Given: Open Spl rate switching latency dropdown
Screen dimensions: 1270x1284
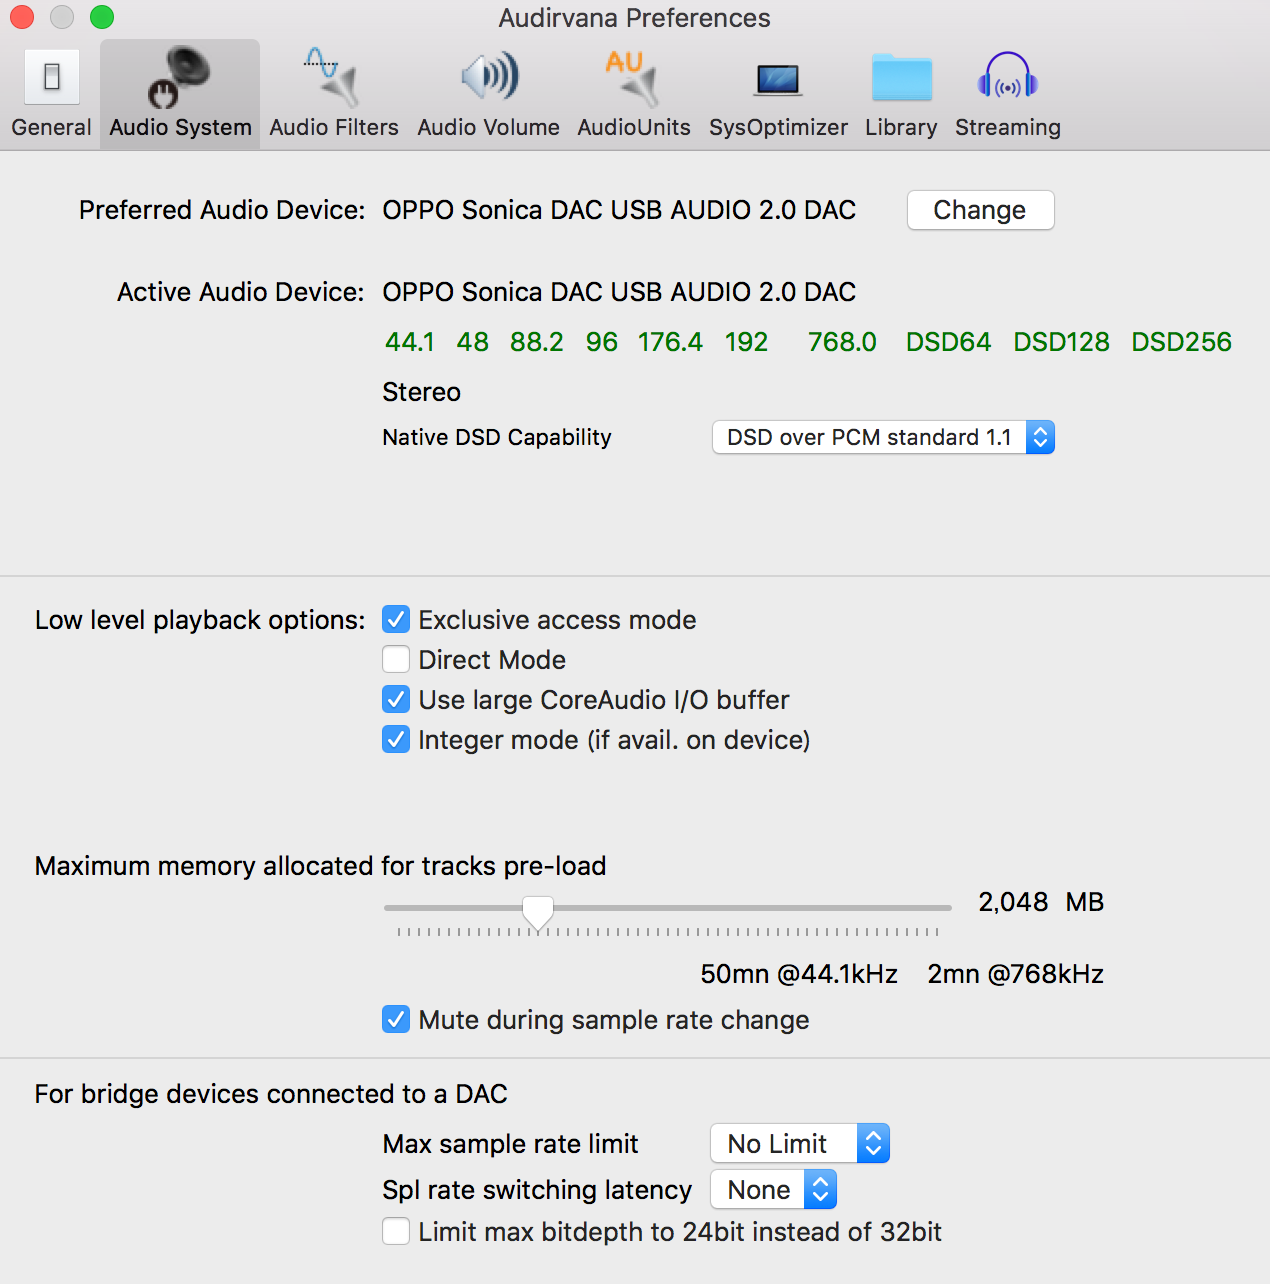Looking at the screenshot, I should click(773, 1190).
